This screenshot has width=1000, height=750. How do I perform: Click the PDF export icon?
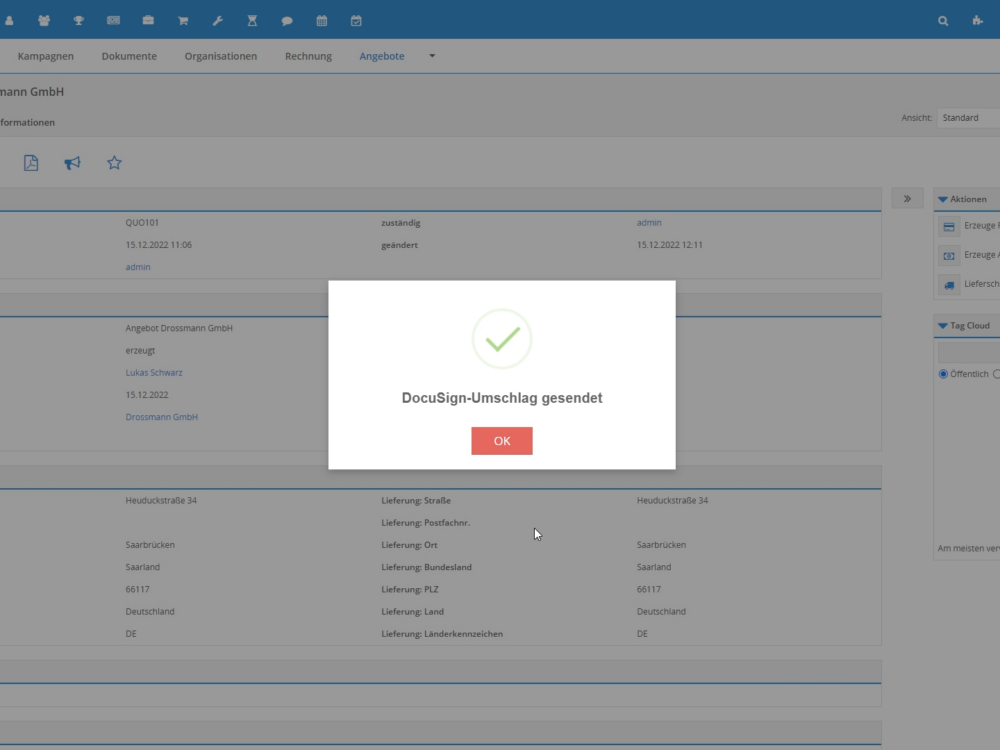[x=31, y=163]
